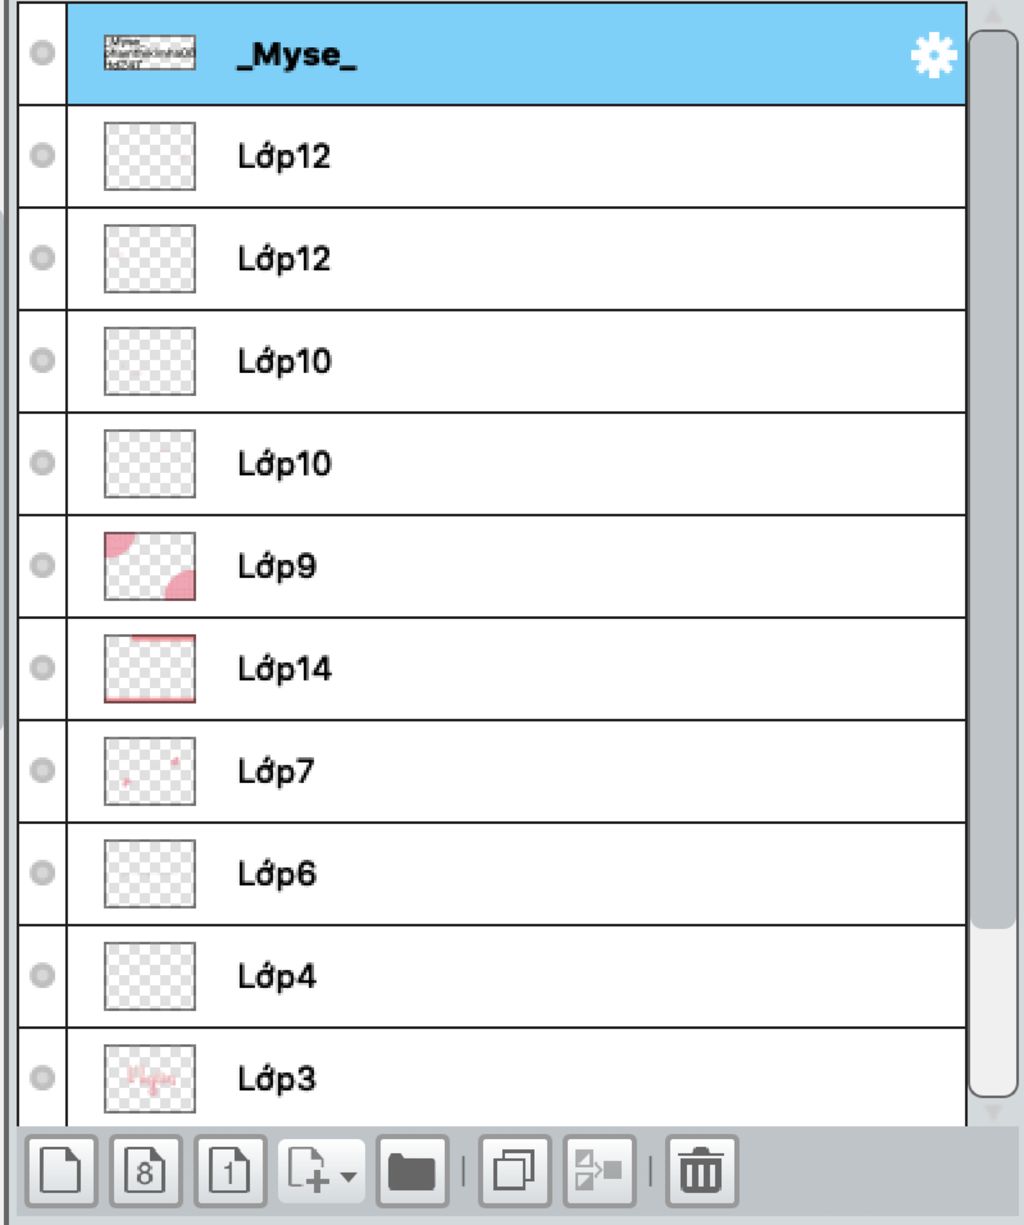
Task: Open settings gear on _Myse_ layer
Action: 933,56
